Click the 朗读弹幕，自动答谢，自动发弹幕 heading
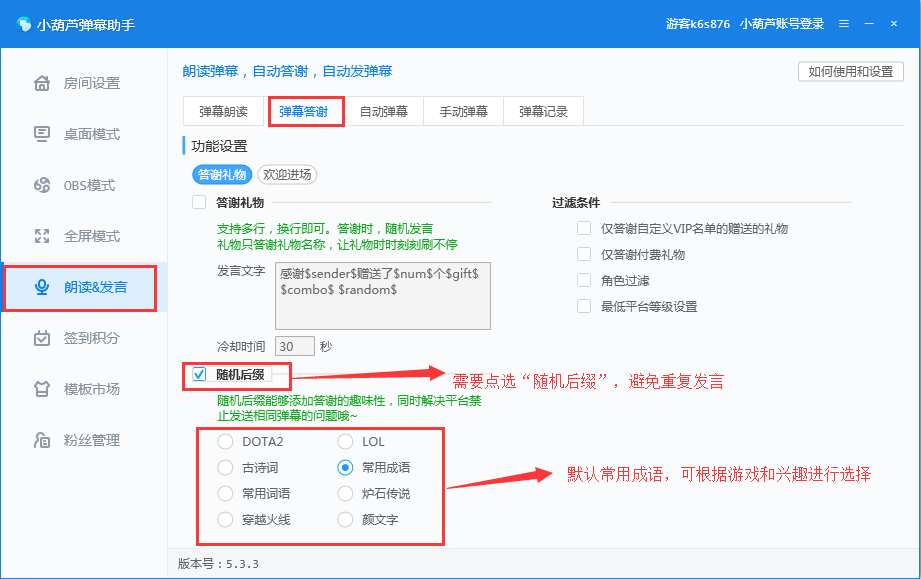The width and height of the screenshot is (921, 579). tap(287, 72)
